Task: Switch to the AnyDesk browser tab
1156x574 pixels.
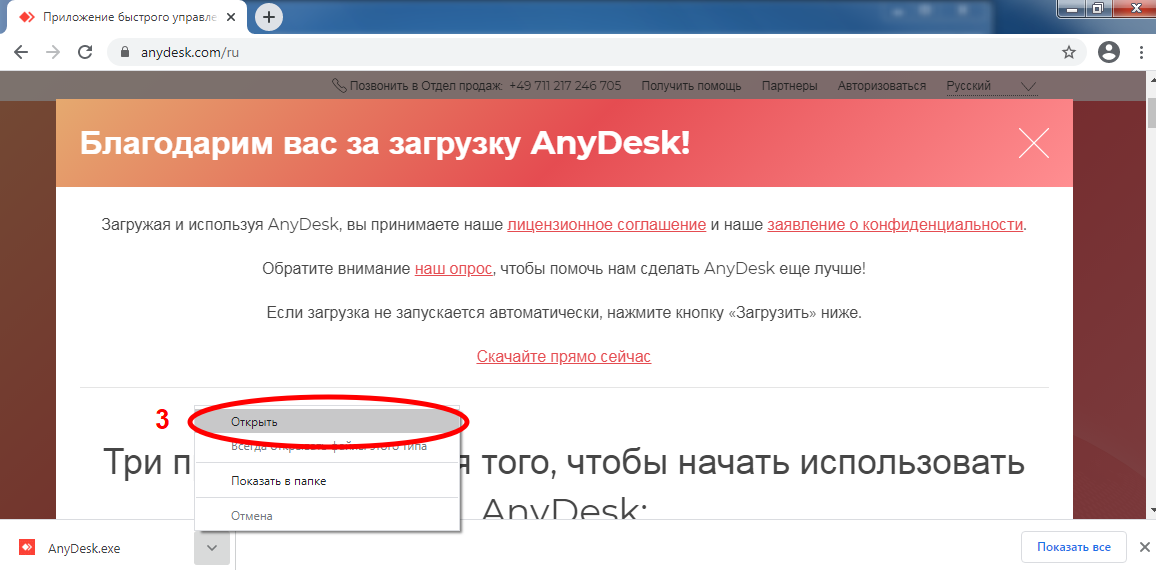Action: (125, 17)
